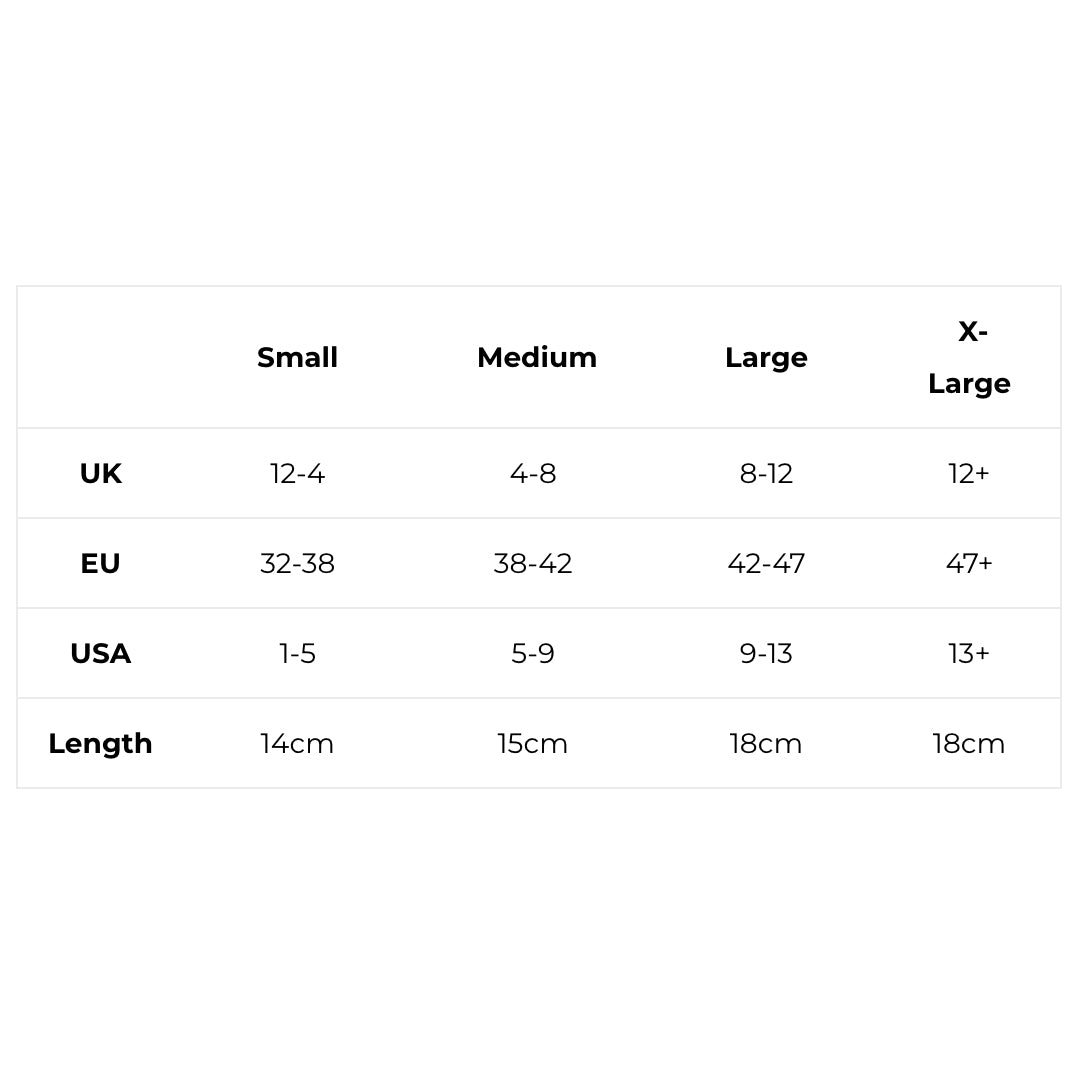Screen dimensions: 1080x1080
Task: Click the UK Small 12-4 cell
Action: tap(297, 473)
